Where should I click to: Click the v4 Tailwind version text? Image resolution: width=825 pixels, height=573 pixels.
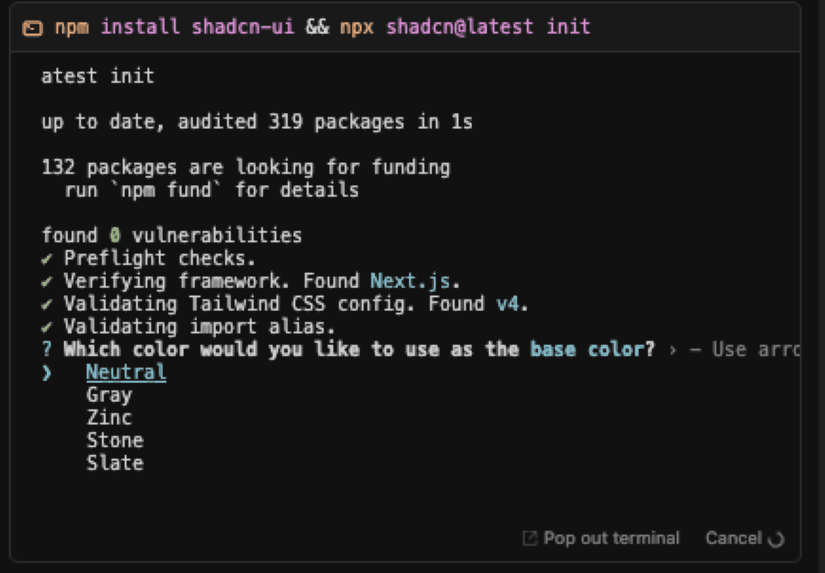(x=507, y=304)
